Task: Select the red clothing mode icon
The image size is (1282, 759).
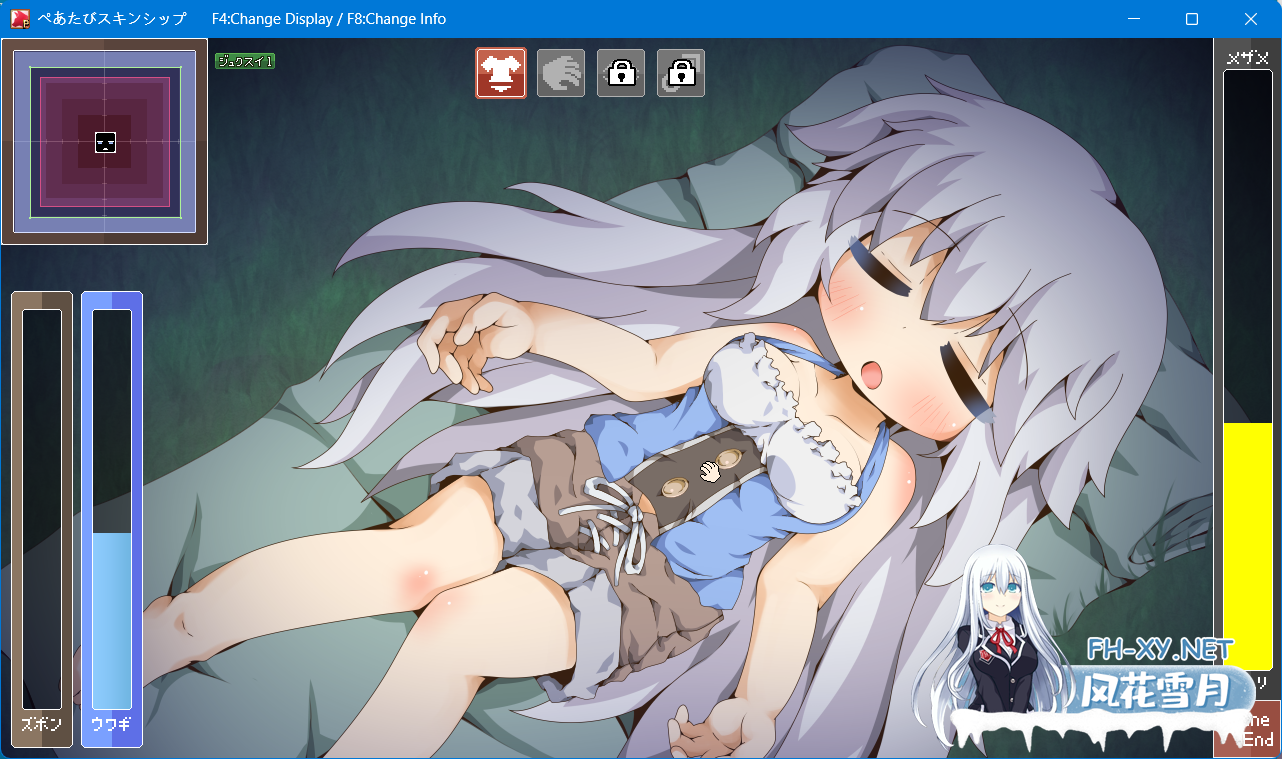Action: tap(500, 73)
